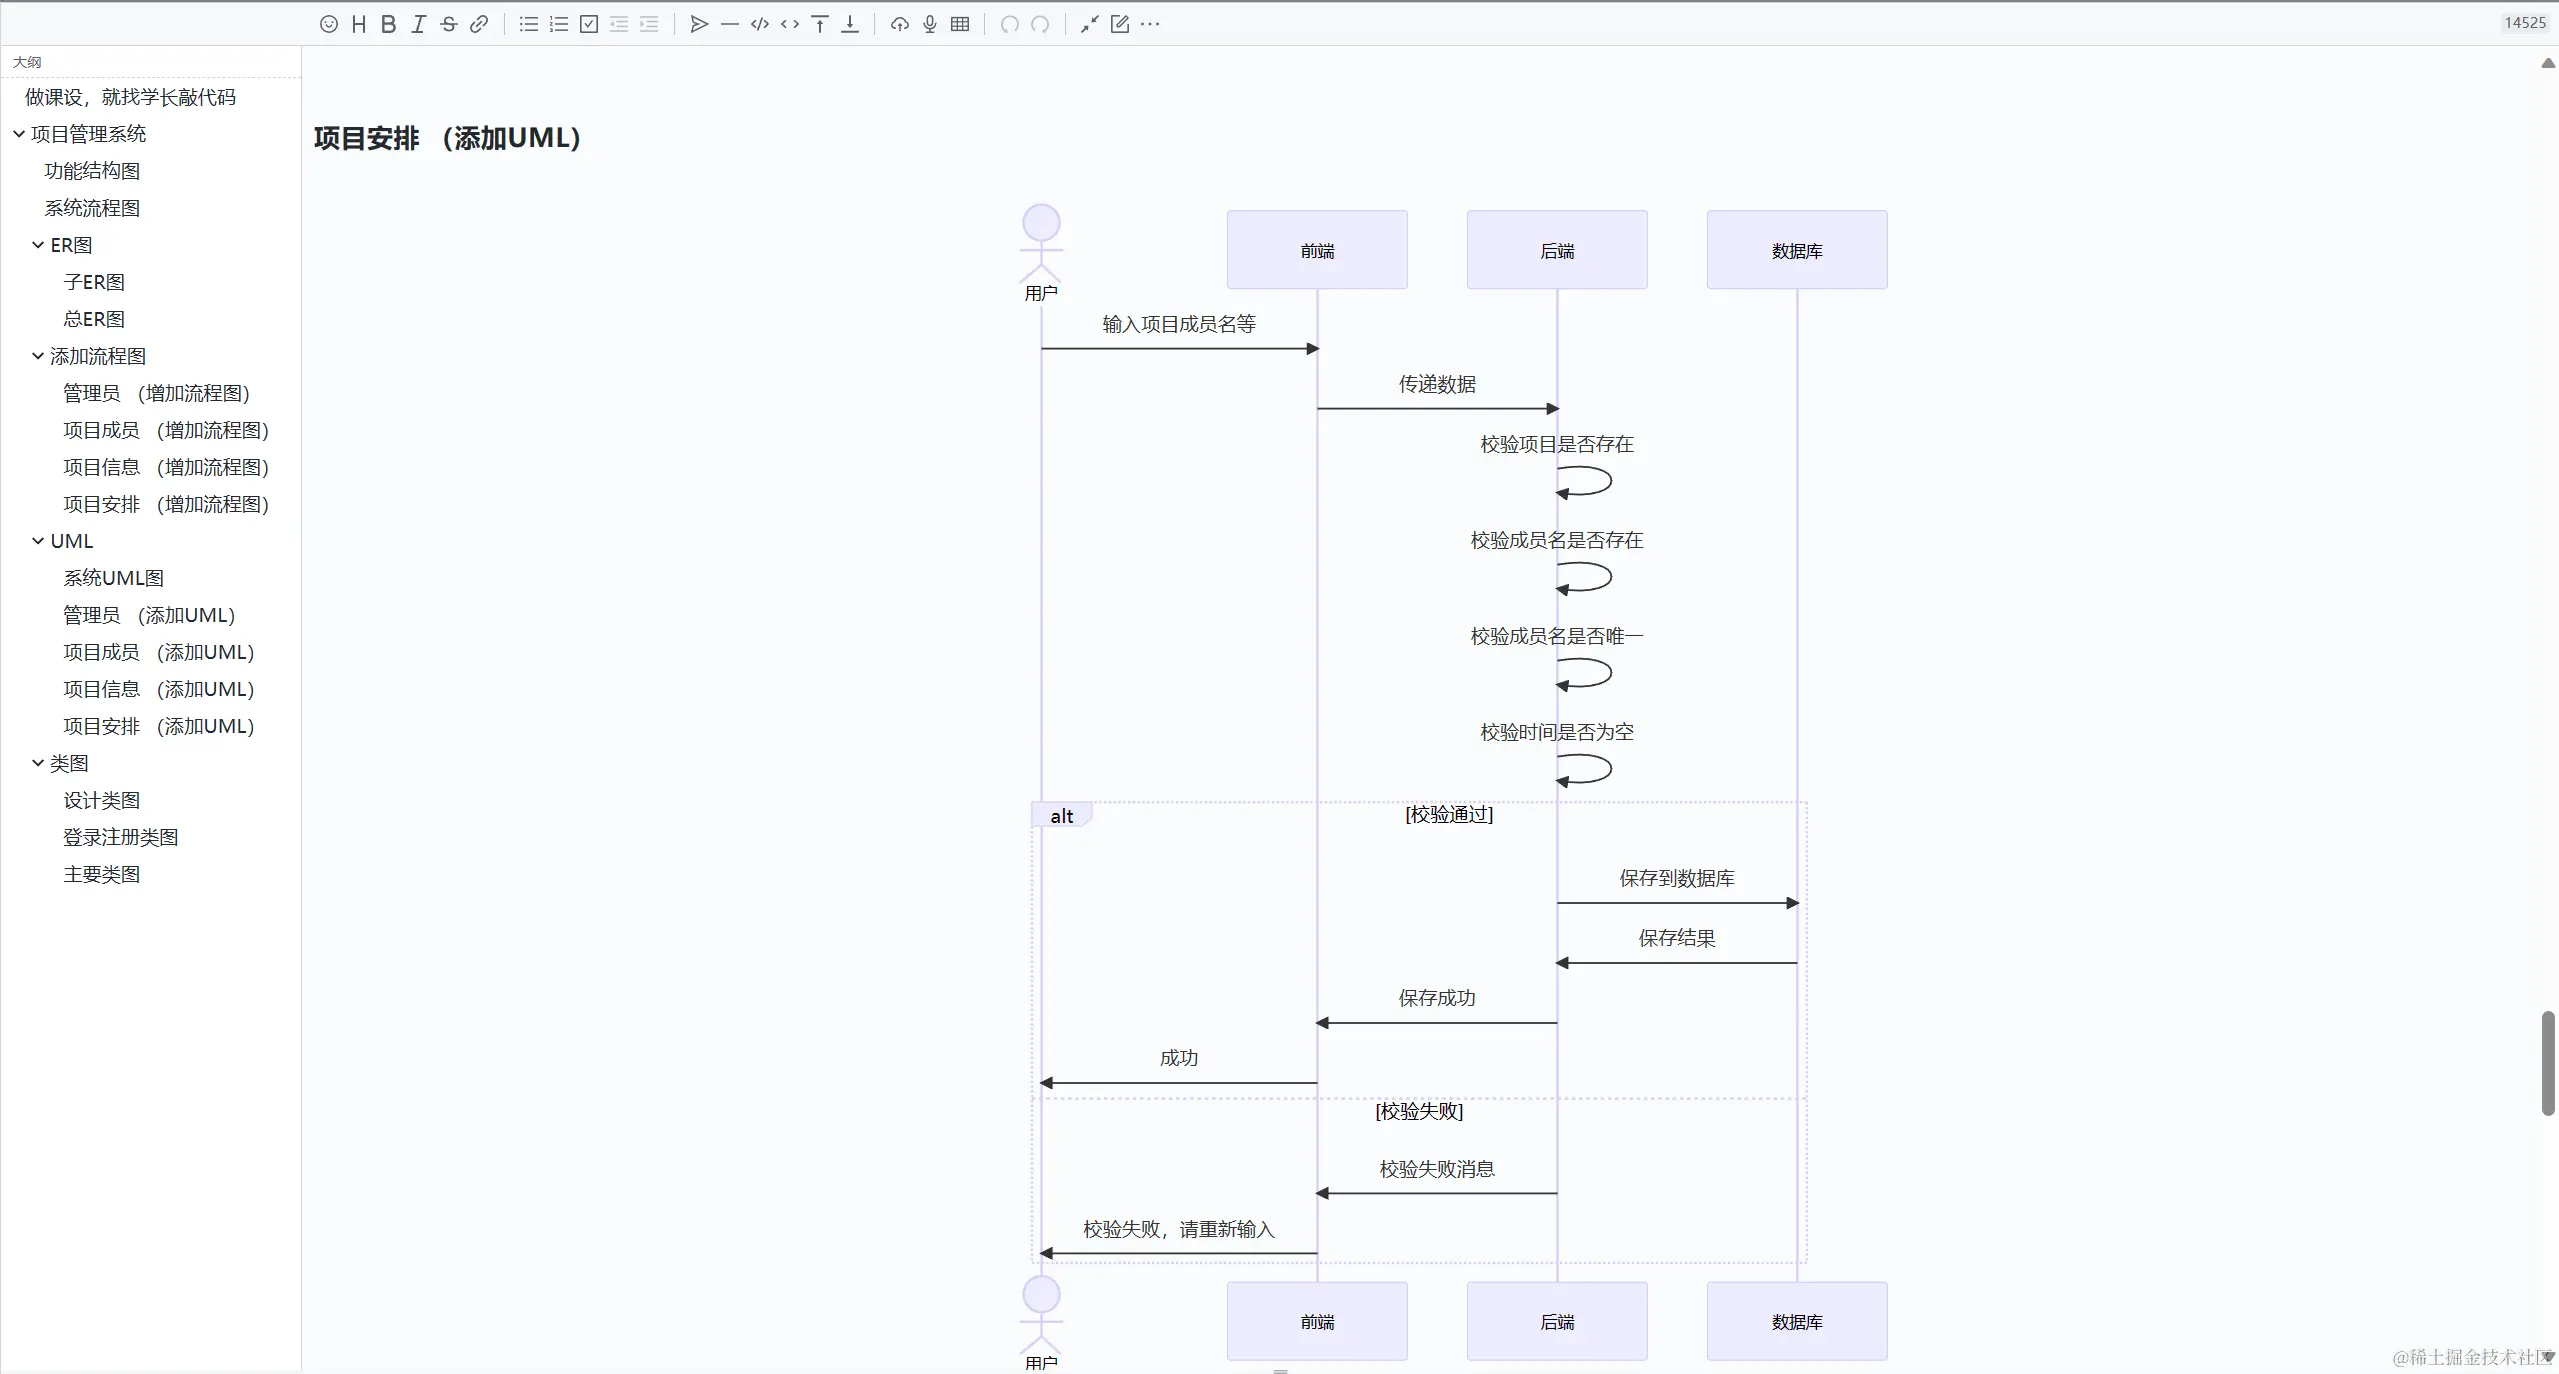Image resolution: width=2559 pixels, height=1374 pixels.
Task: Click the emoji insert icon
Action: coord(329,24)
